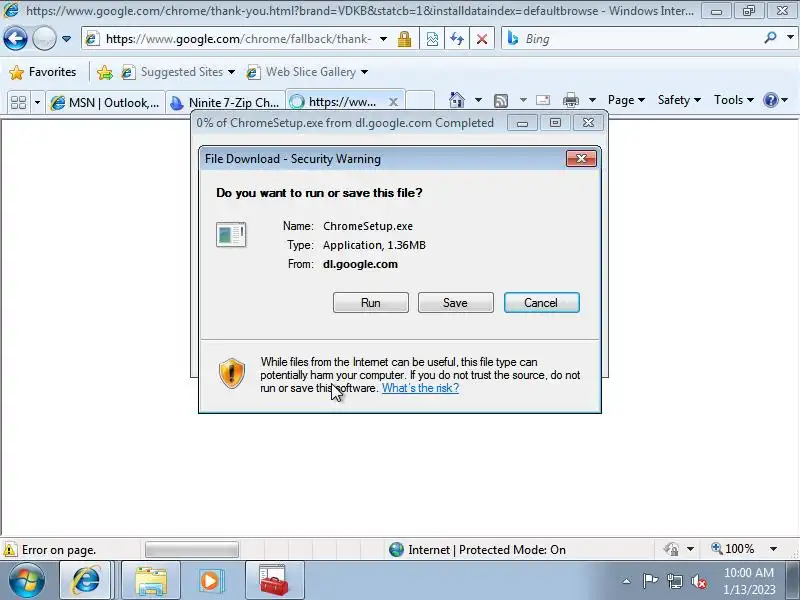Close the current https tab
800x600 pixels.
pos(393,102)
